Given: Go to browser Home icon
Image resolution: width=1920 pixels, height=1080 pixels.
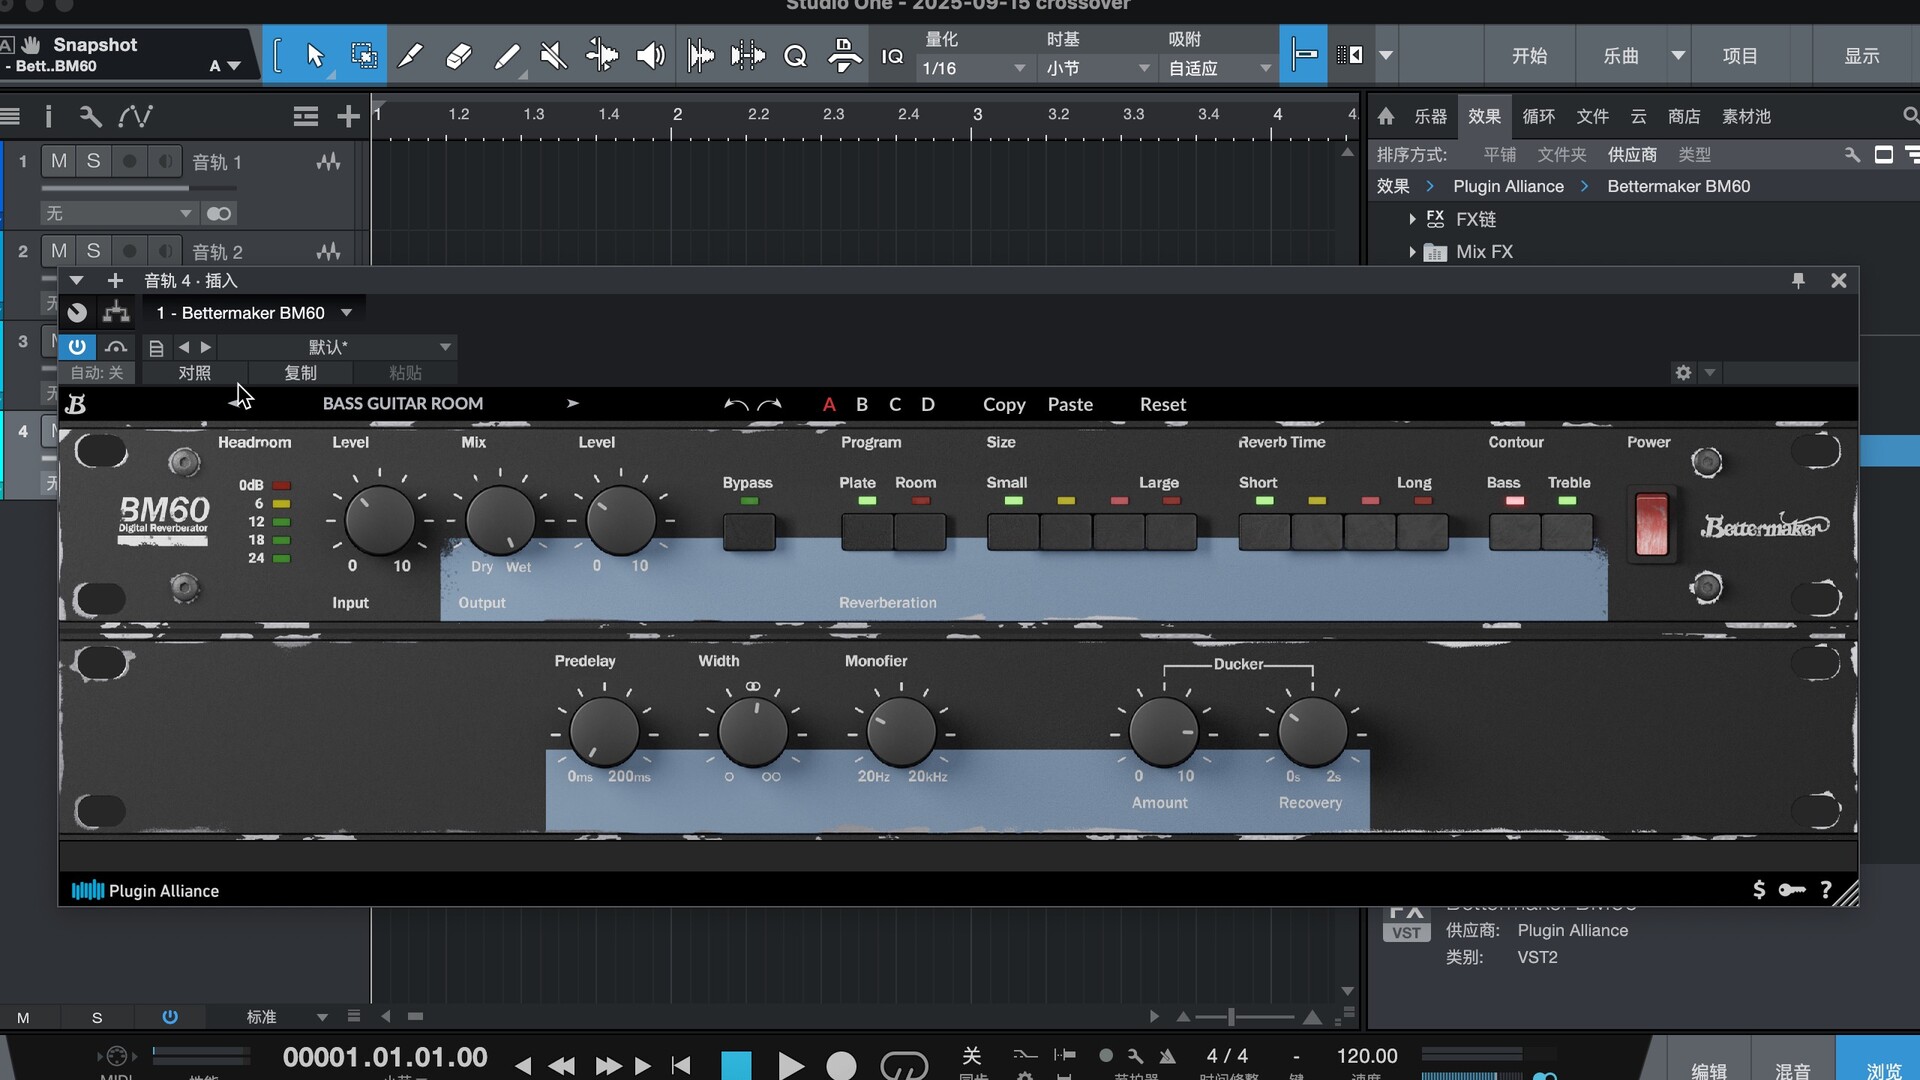Looking at the screenshot, I should pos(1386,116).
